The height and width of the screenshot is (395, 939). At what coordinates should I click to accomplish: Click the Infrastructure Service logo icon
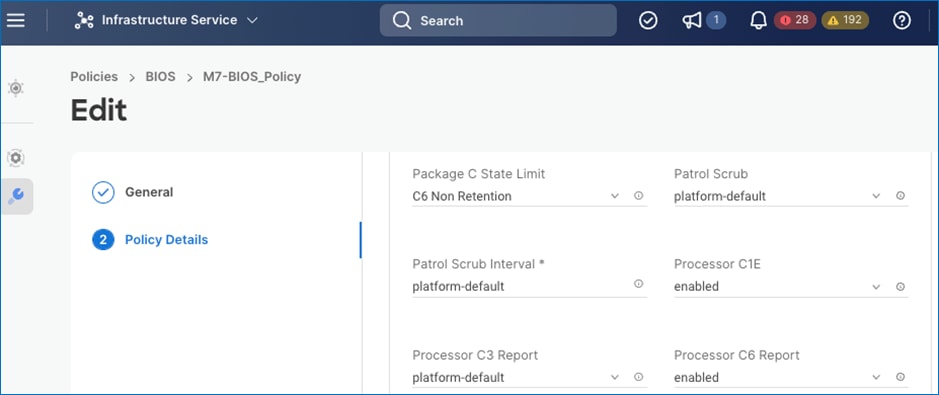[84, 20]
